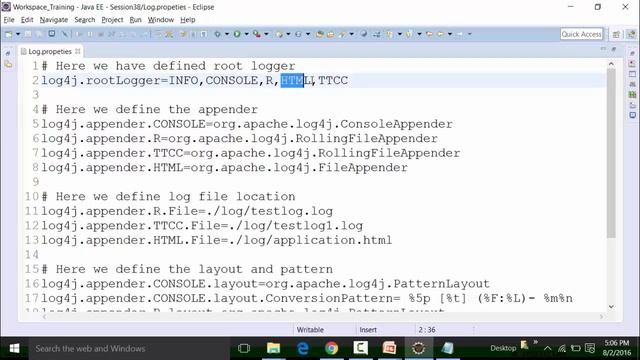This screenshot has width=640, height=360.
Task: Open the Search menu
Action: tap(84, 20)
